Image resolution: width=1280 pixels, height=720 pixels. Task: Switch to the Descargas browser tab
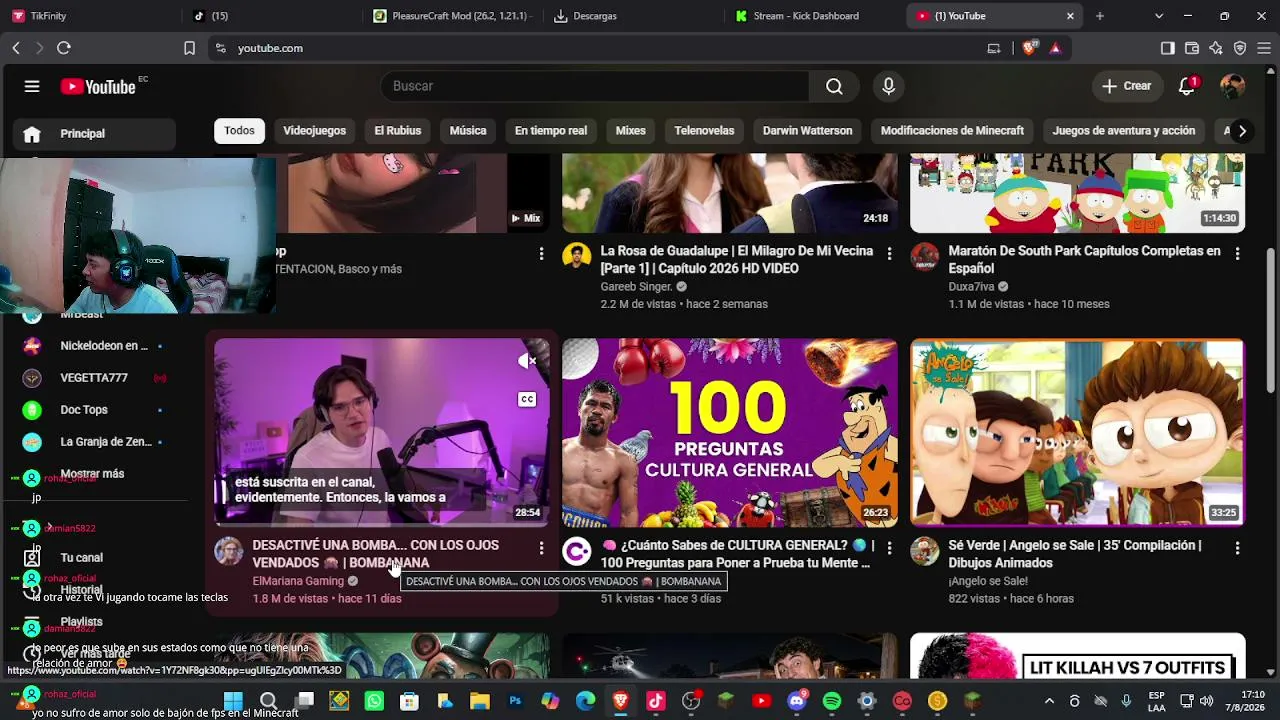[x=630, y=16]
